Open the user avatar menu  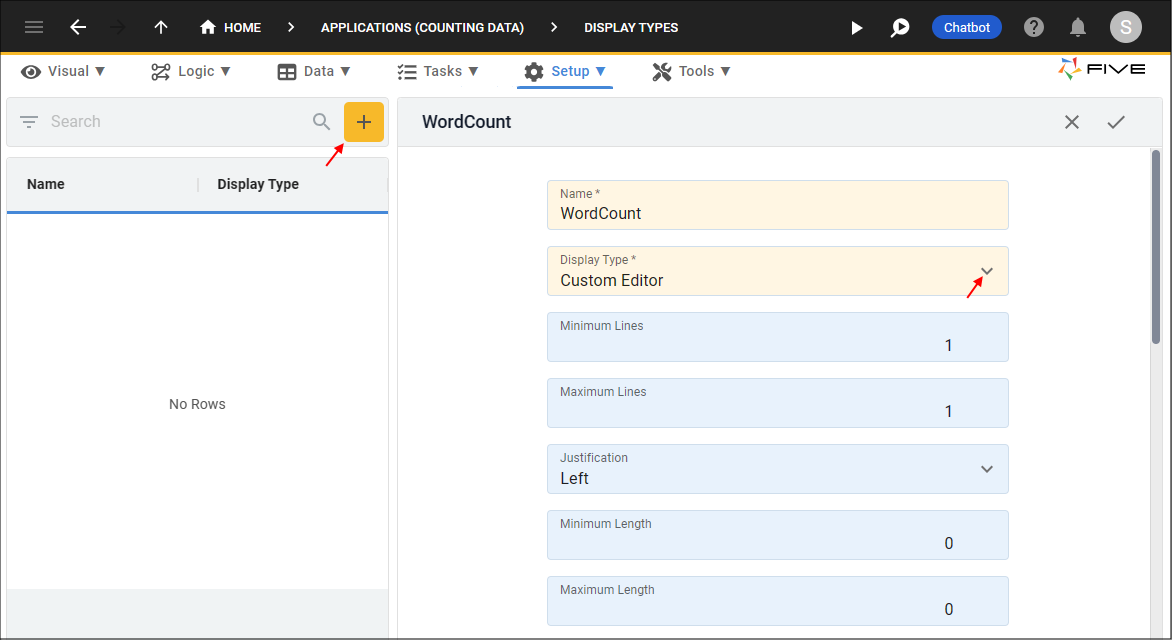point(1125,27)
